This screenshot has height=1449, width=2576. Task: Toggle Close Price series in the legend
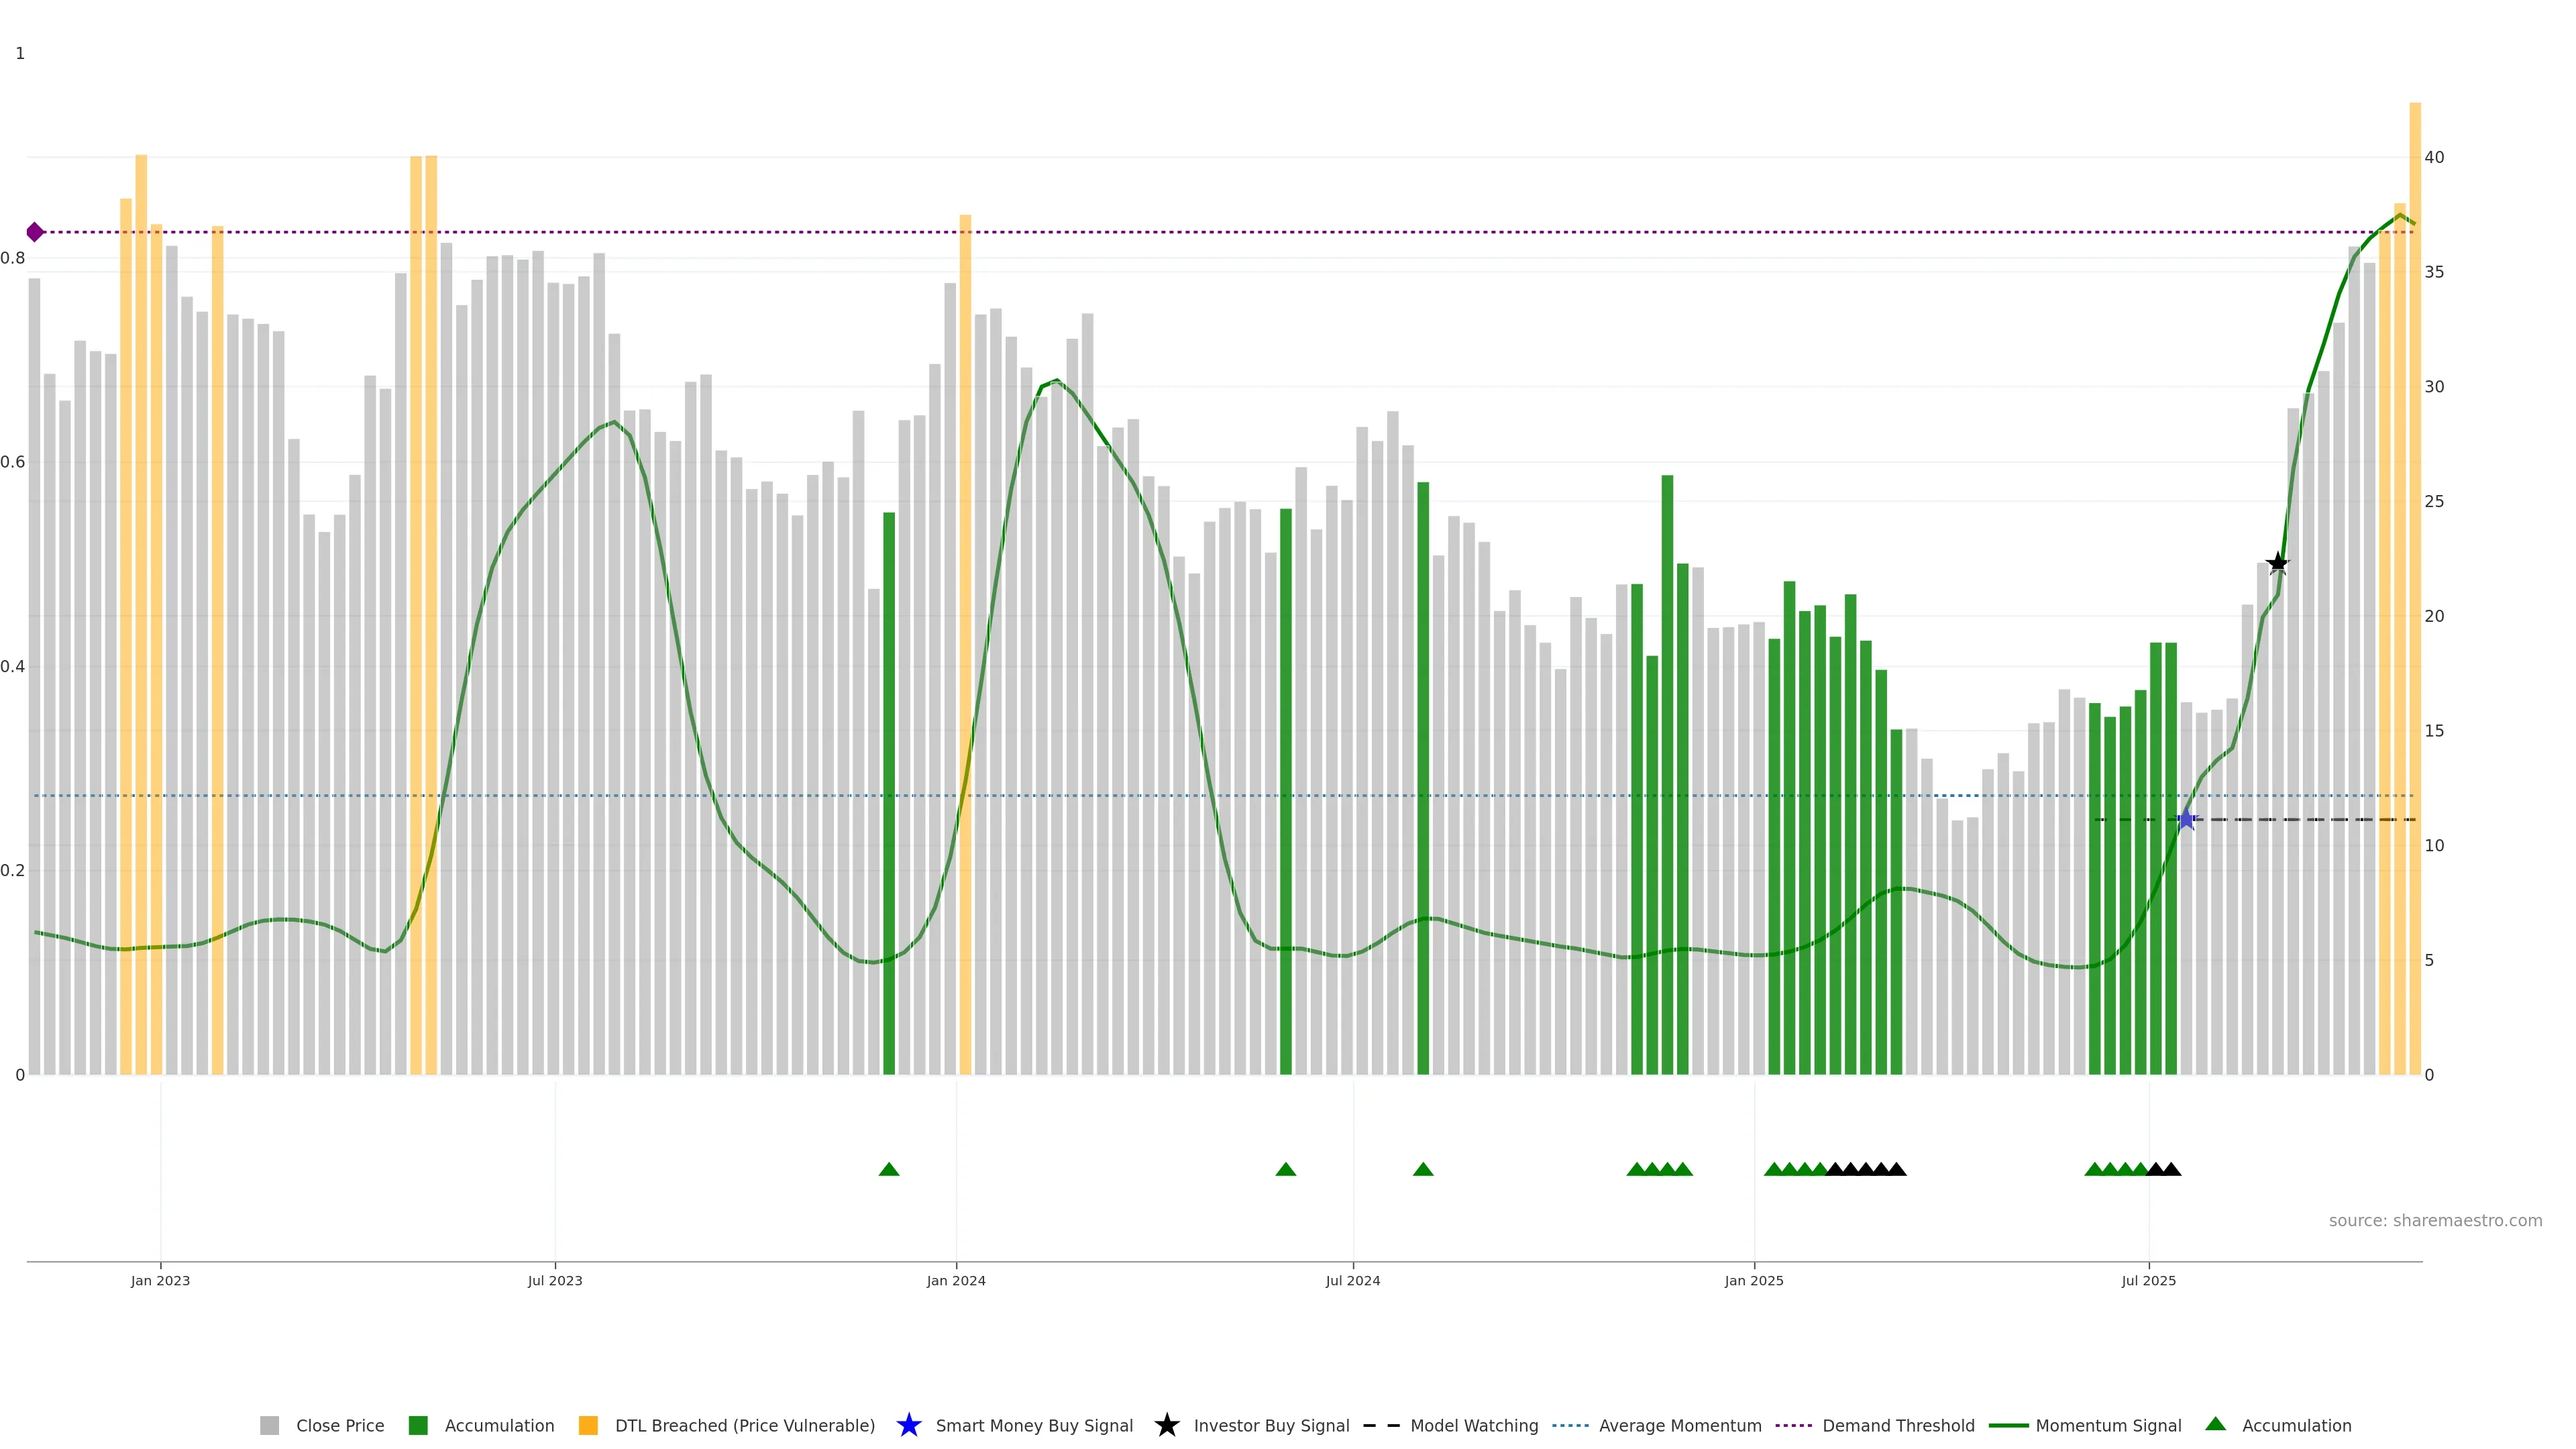[339, 1426]
